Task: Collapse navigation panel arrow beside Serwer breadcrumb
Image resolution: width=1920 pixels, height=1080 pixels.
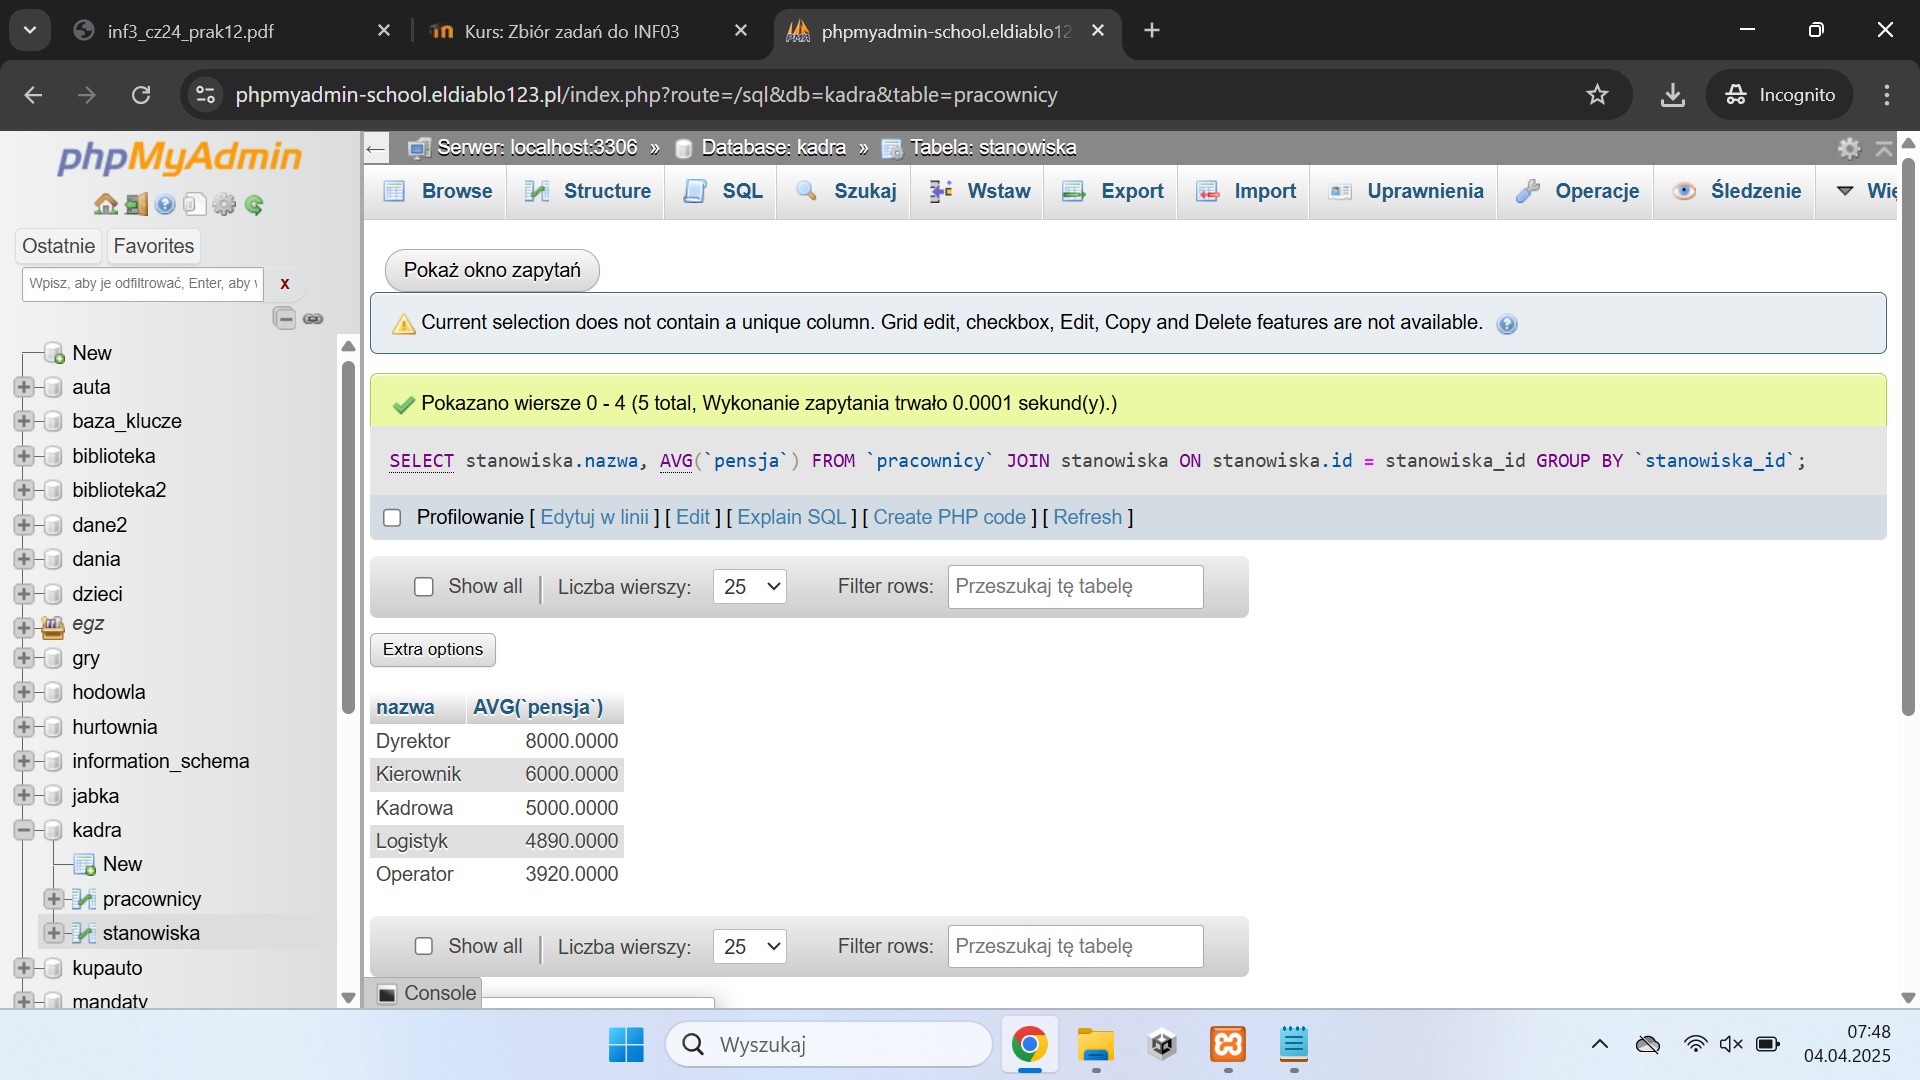Action: pos(375,149)
